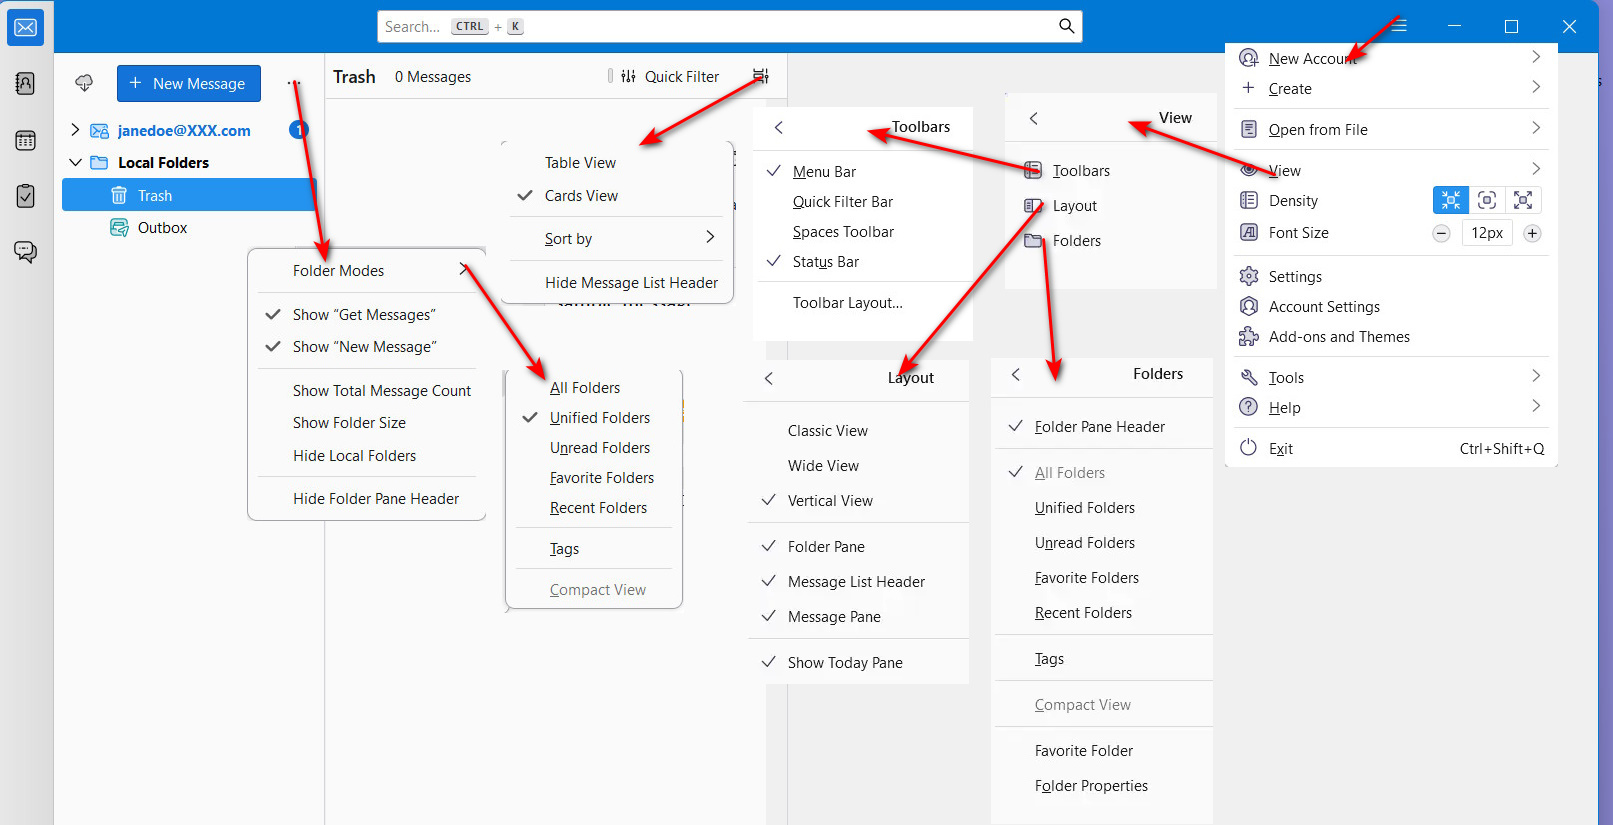The height and width of the screenshot is (825, 1613).
Task: Open the Chat space in the sidebar
Action: (26, 251)
